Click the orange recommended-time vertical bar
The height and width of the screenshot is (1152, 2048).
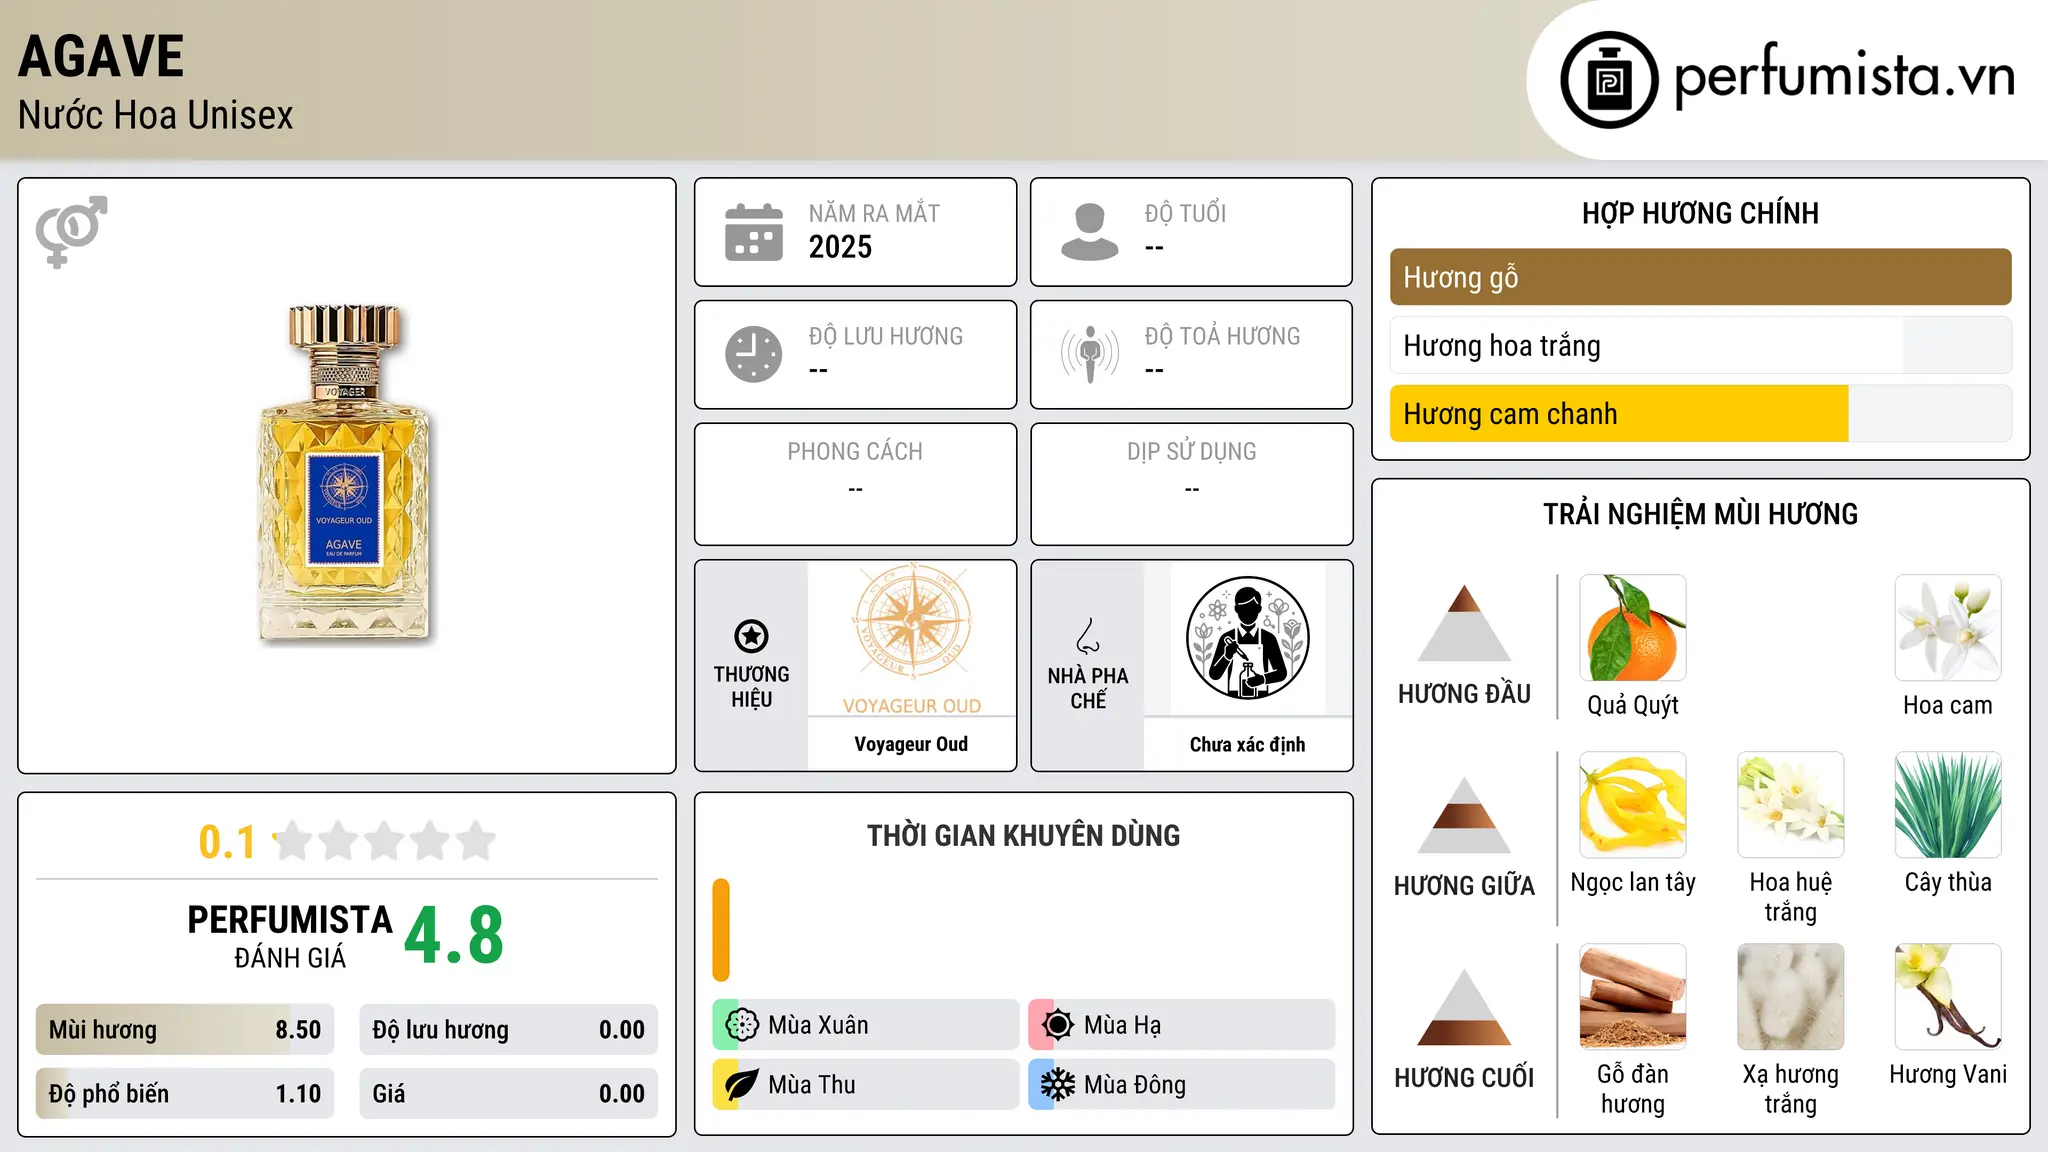(721, 930)
